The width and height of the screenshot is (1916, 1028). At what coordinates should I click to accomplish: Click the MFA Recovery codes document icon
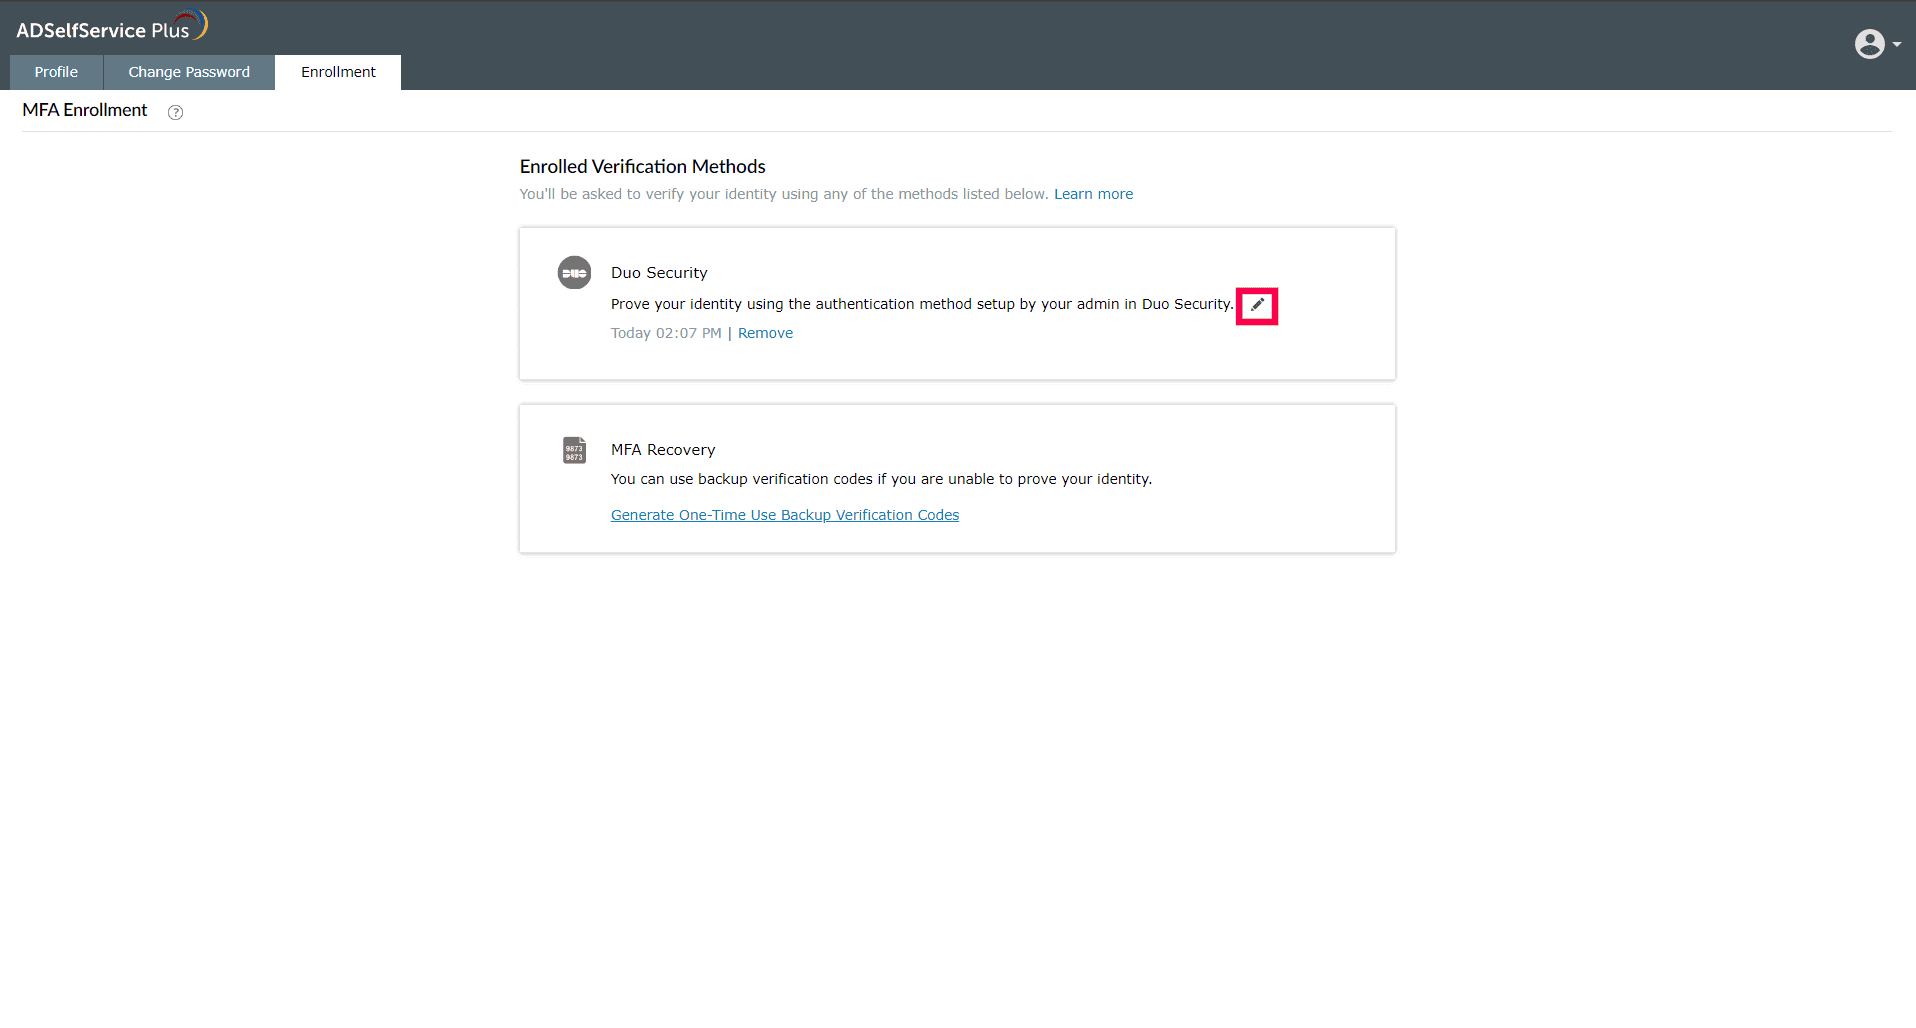point(574,450)
